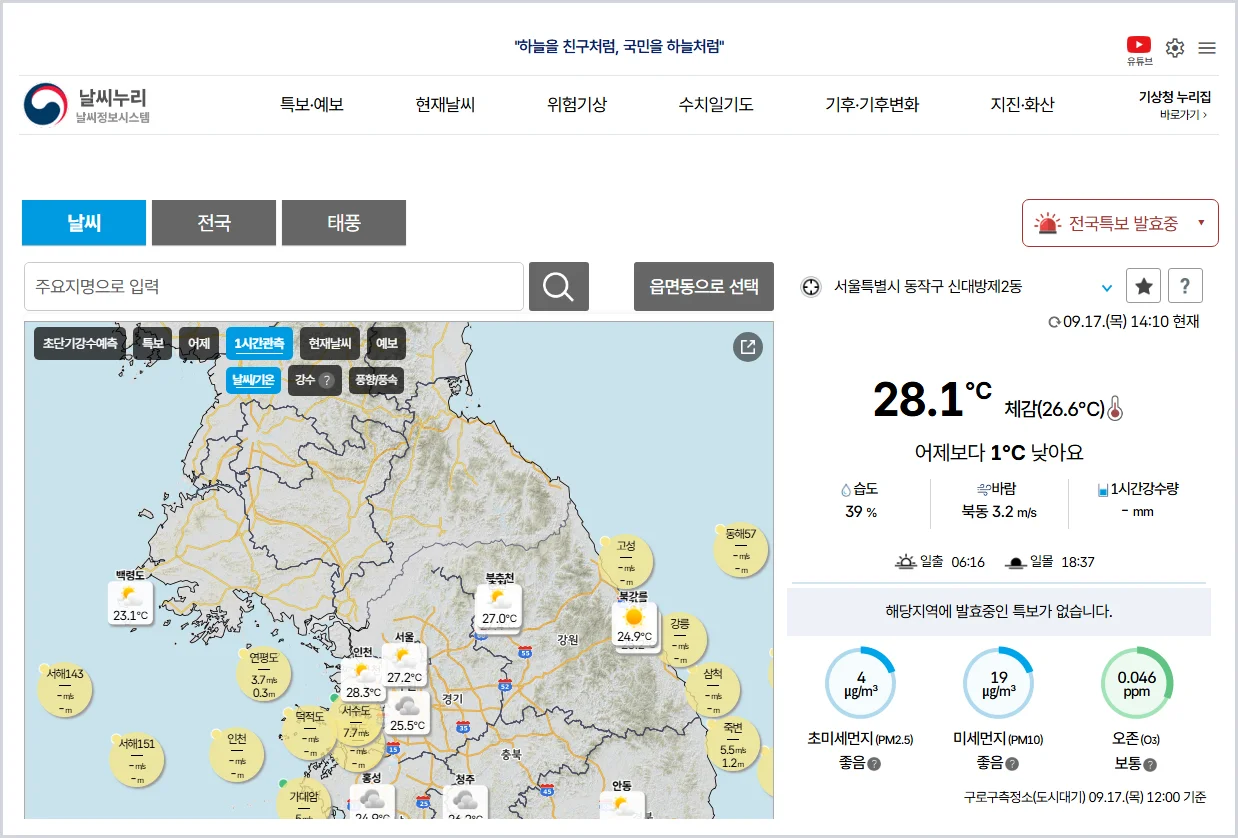Click 죽변 buoy marker
Image resolution: width=1238 pixels, height=838 pixels.
[733, 745]
